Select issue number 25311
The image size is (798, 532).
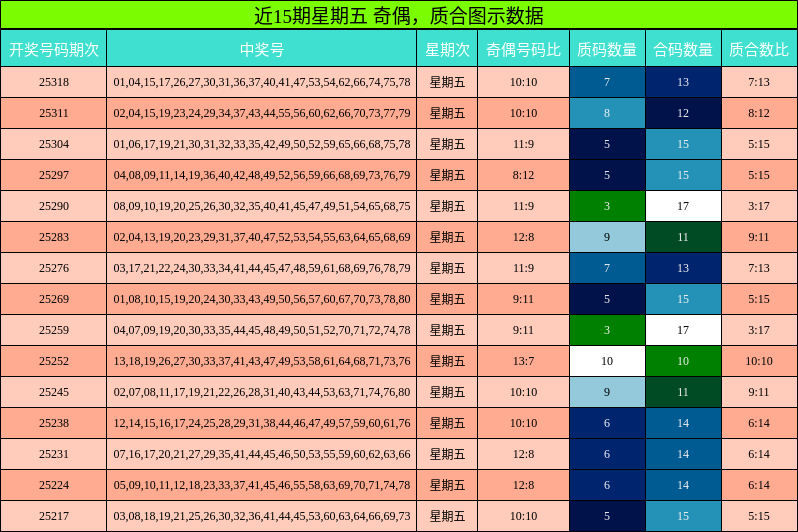(53, 114)
